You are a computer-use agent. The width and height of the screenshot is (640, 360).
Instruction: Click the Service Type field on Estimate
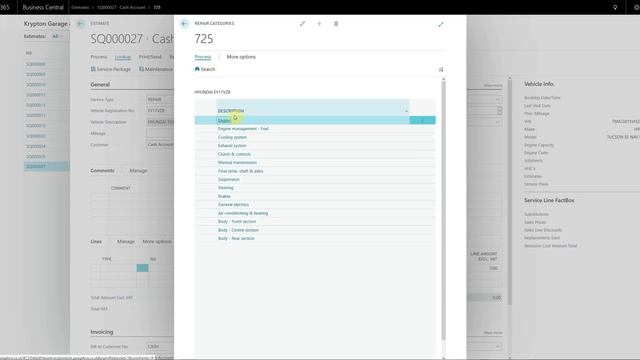(160, 100)
